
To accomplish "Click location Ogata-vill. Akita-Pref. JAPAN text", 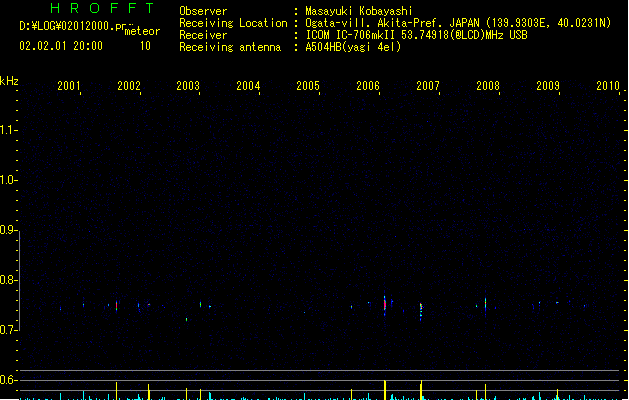I will pyautogui.click(x=392, y=23).
